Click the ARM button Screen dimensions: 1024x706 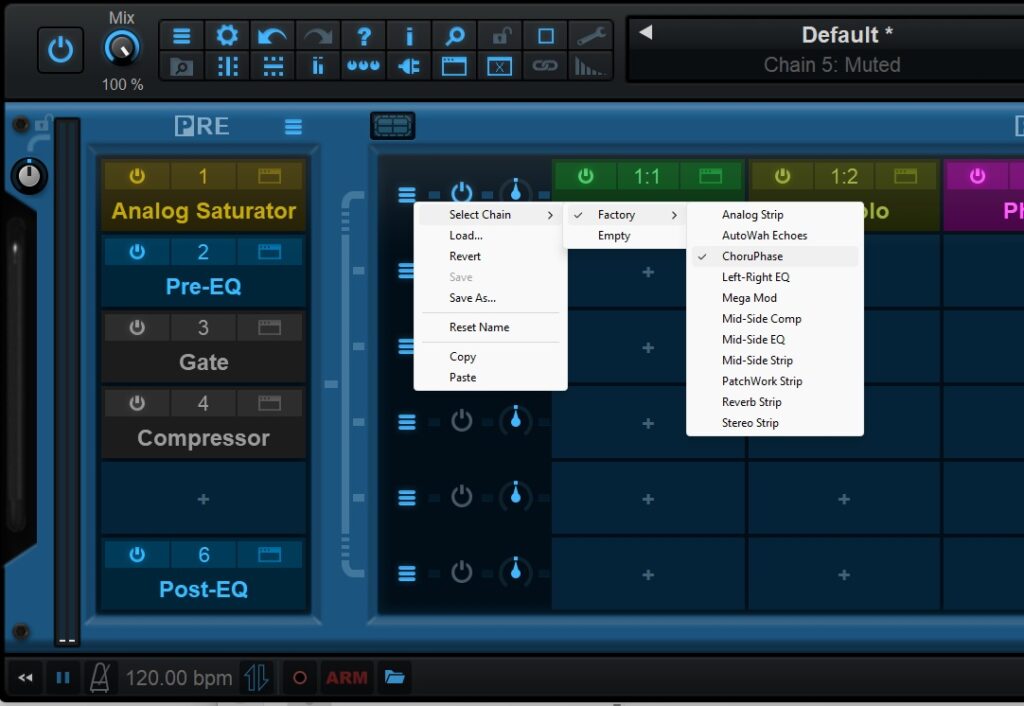click(x=346, y=678)
